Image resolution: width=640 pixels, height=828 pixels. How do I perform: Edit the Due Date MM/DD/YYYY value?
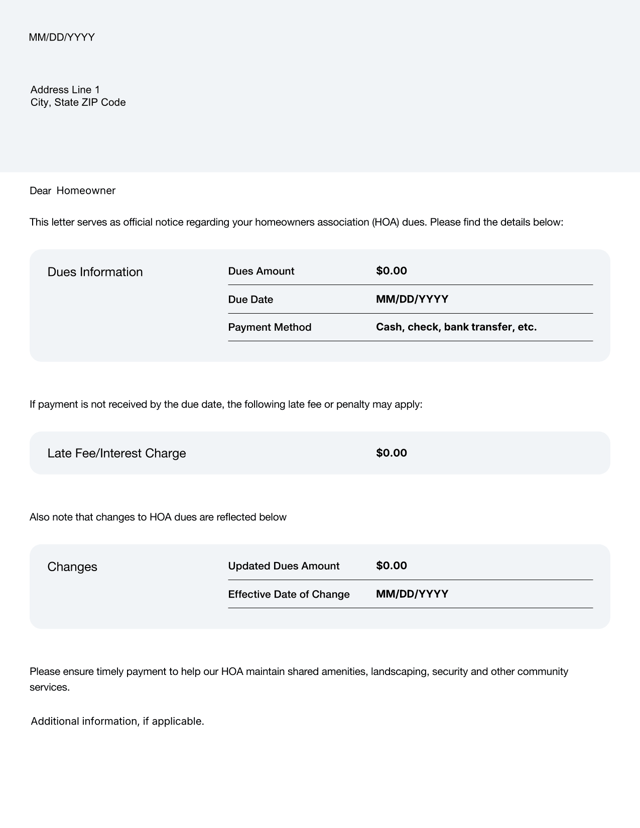412,299
